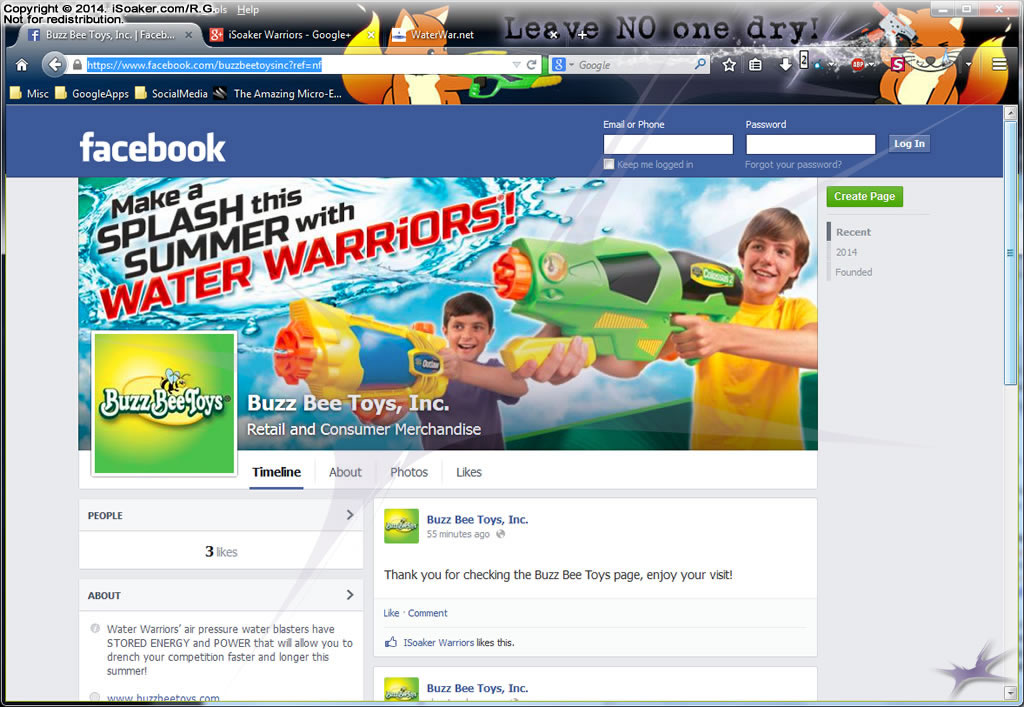Click the 3 likes count
Image resolution: width=1024 pixels, height=707 pixels.
221,552
